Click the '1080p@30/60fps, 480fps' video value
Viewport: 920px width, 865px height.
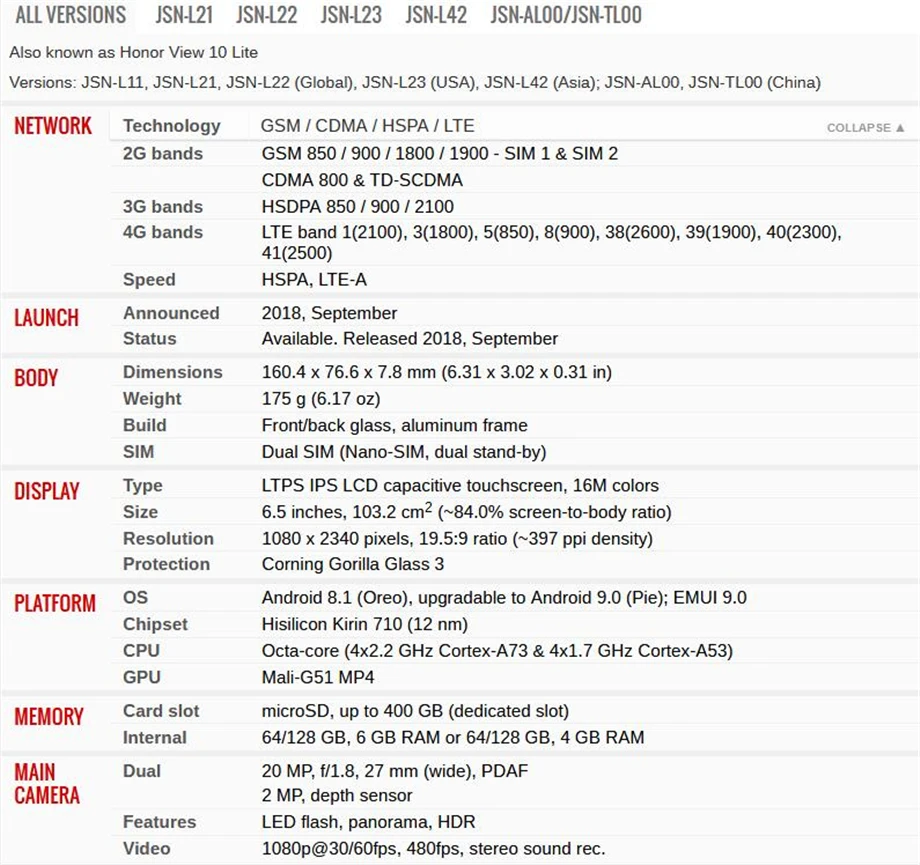pos(433,849)
